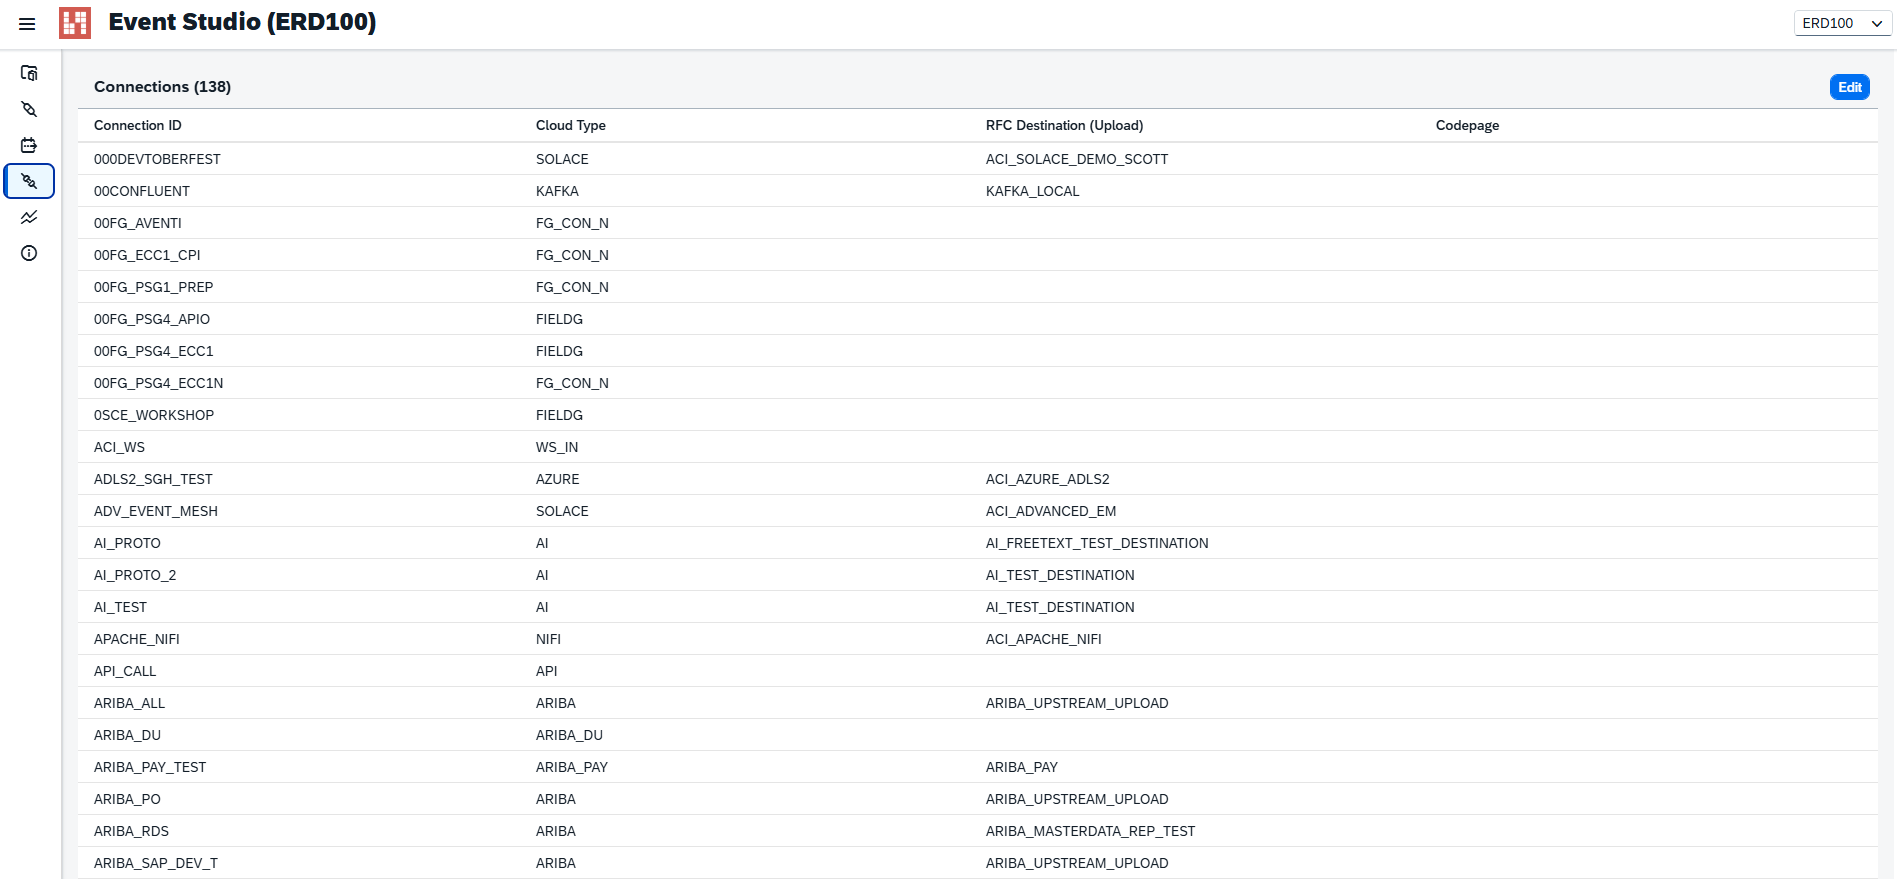Select the 00FG_PSG4_ECC1N connection ID
This screenshot has width=1897, height=879.
pos(159,383)
